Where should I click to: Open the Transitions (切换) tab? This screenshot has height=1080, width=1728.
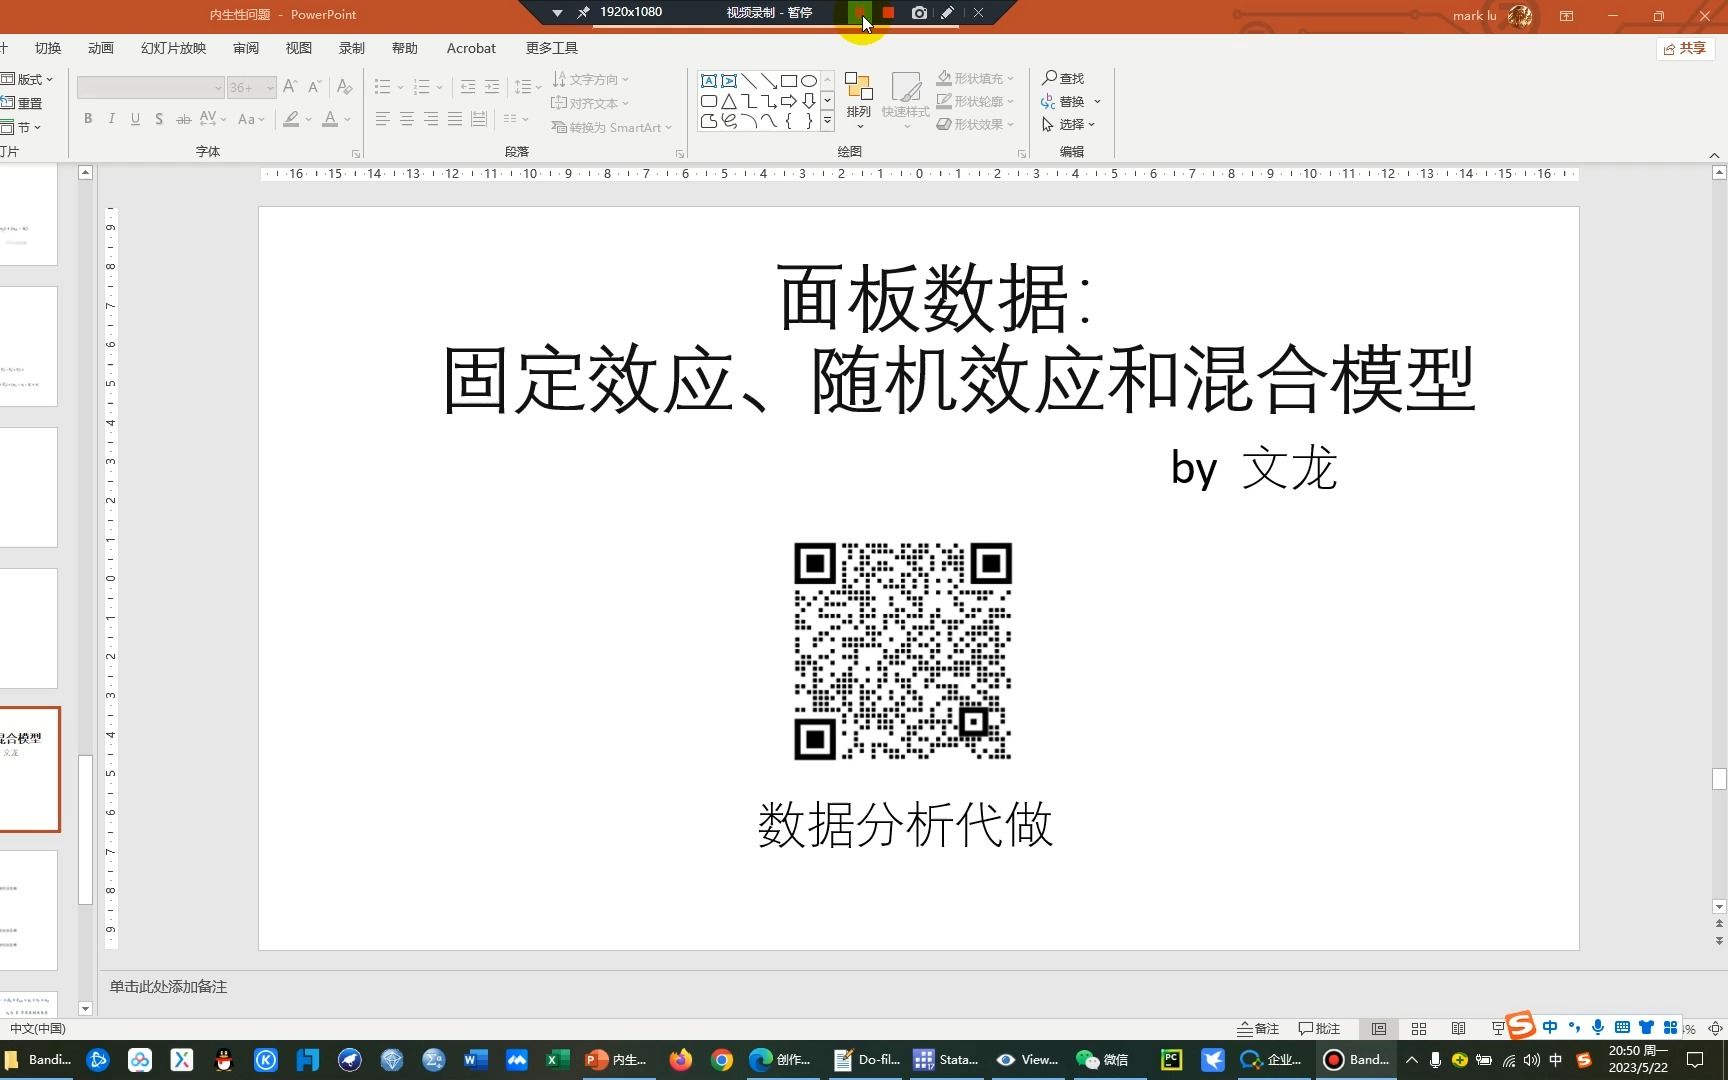[x=48, y=48]
